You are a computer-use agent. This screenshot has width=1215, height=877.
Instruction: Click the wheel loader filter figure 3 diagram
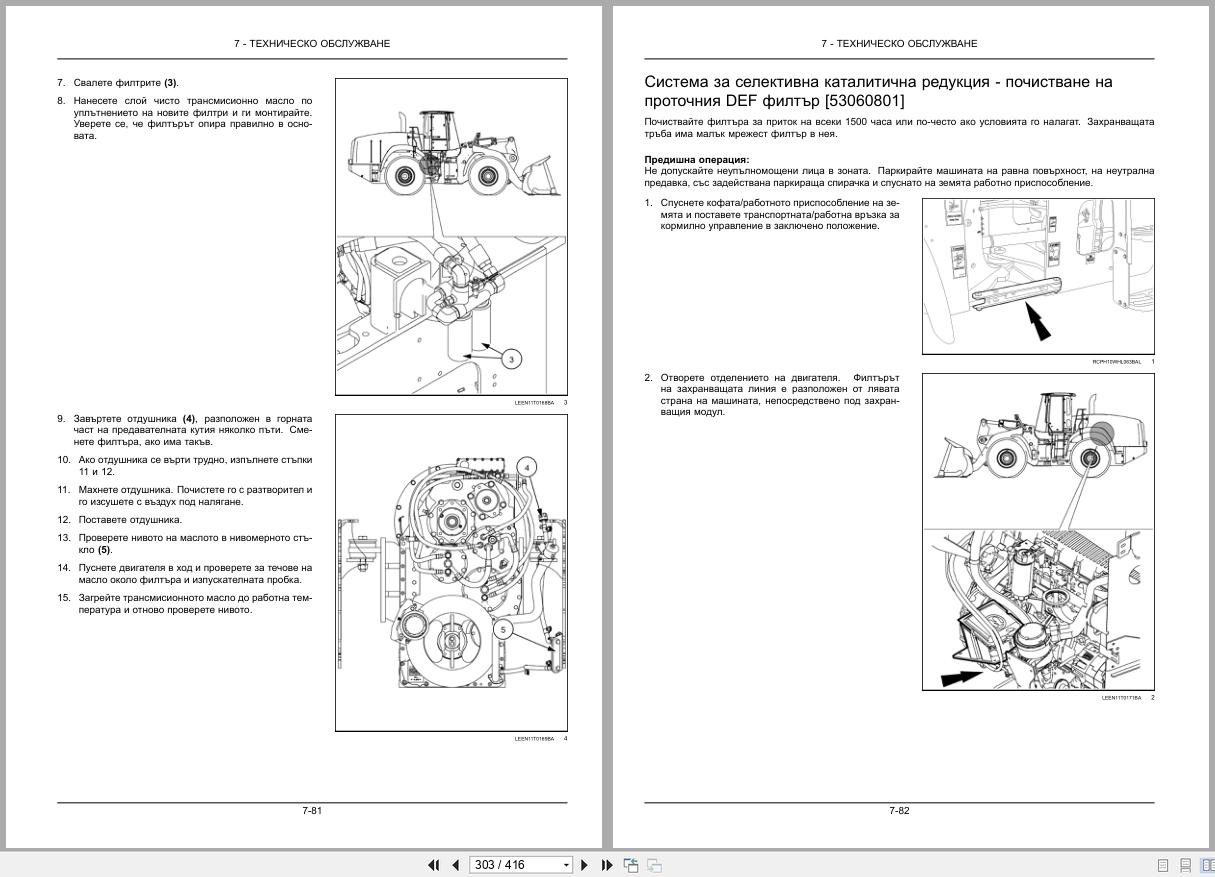click(451, 236)
